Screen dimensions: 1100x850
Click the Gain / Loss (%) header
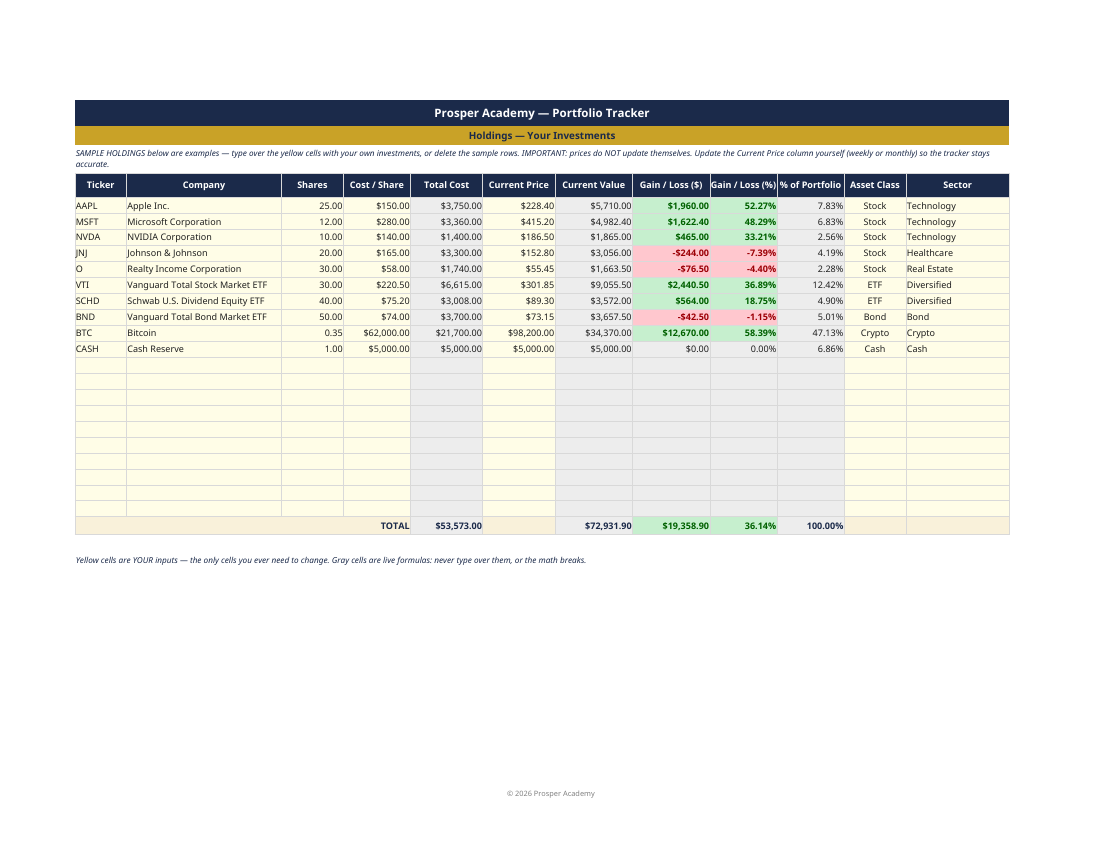pyautogui.click(x=744, y=185)
